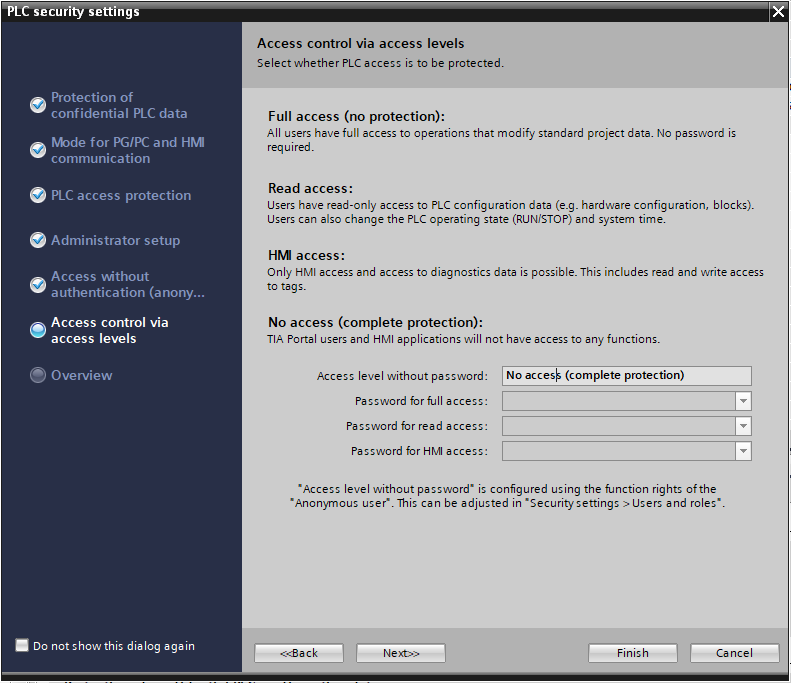The width and height of the screenshot is (791, 683).
Task: Cancel the security settings wizard
Action: [x=734, y=653]
